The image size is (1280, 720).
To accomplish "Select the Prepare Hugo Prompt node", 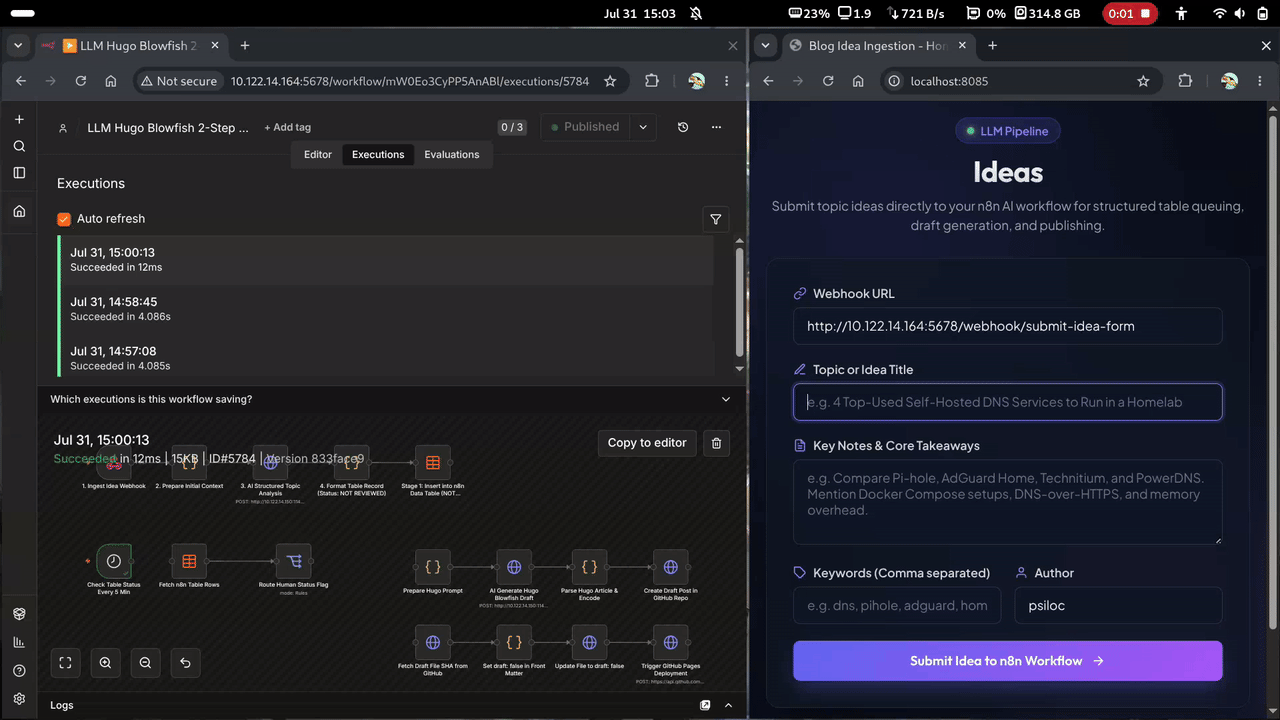I will point(433,567).
